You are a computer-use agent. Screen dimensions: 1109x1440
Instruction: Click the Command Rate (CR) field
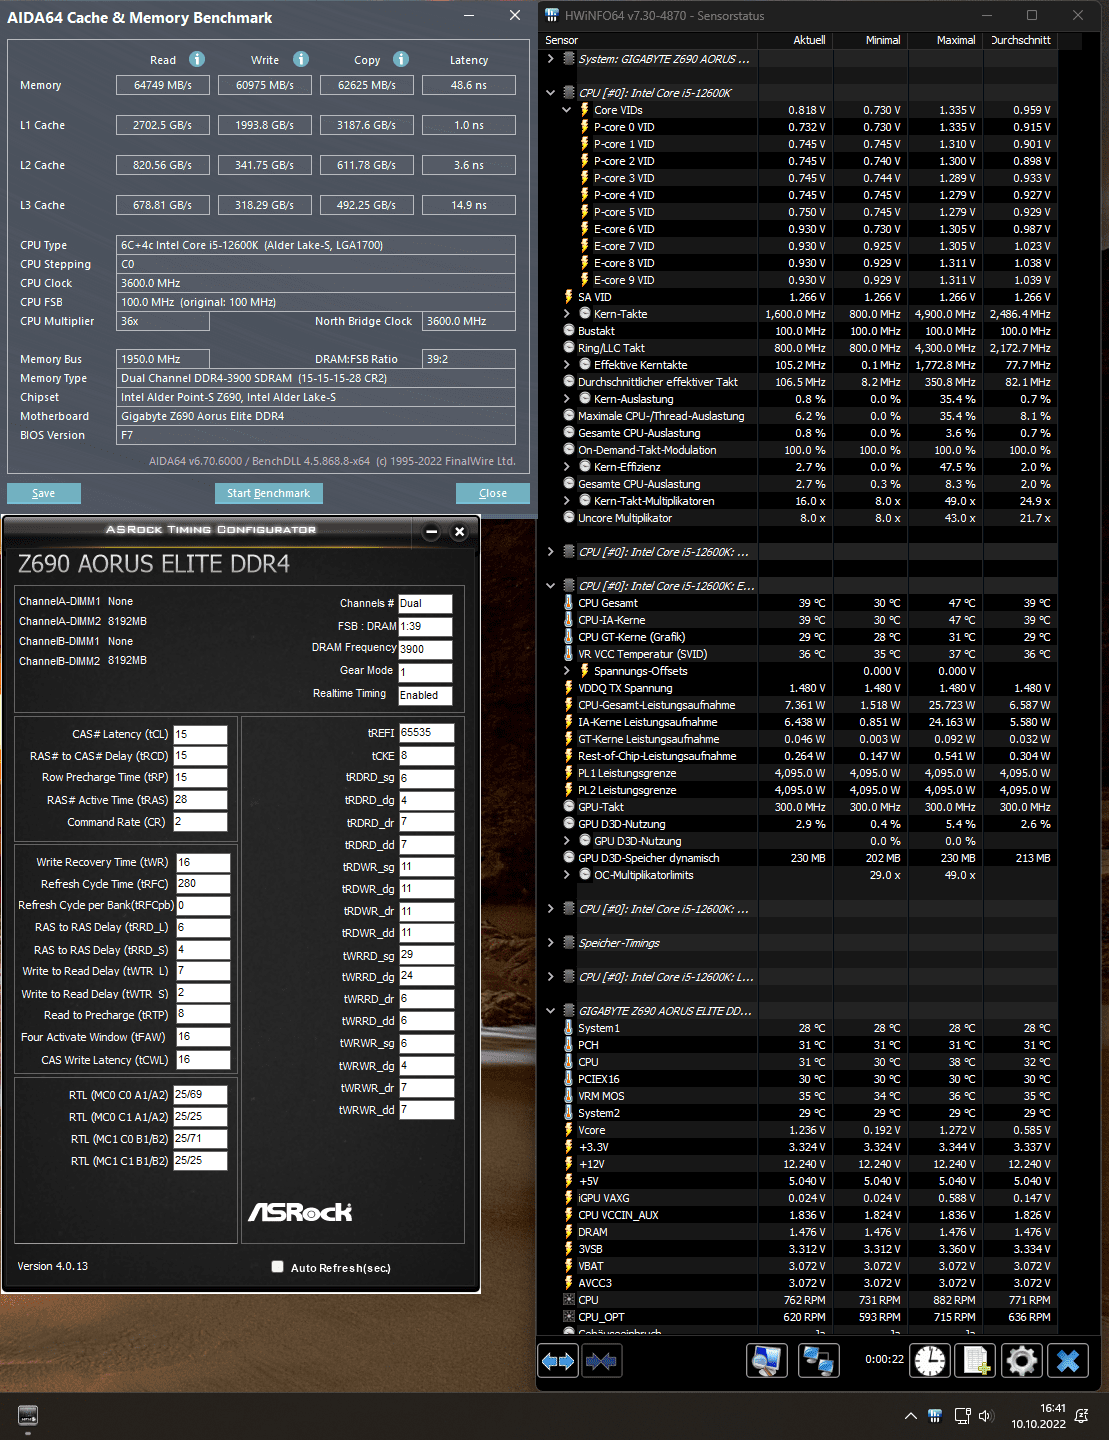point(200,822)
